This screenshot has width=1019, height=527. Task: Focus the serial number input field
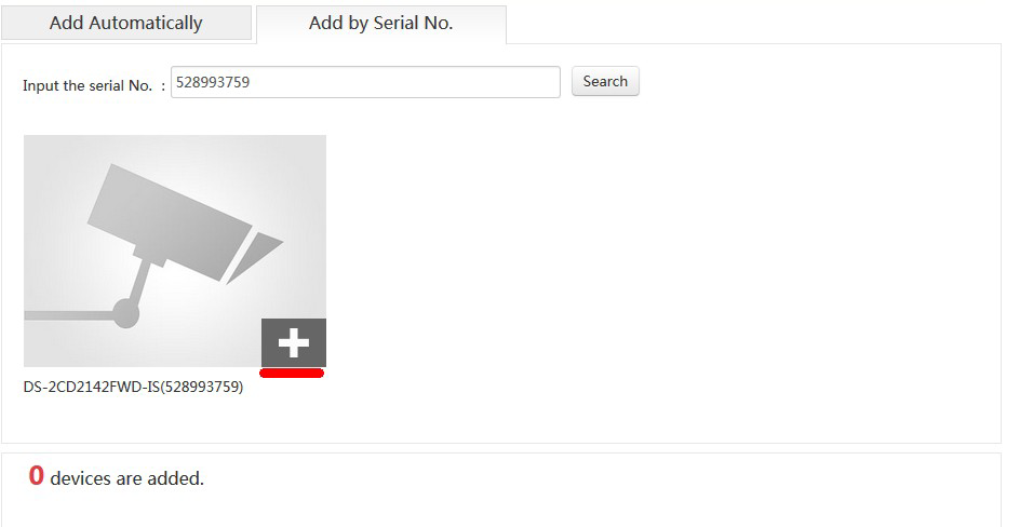[x=365, y=82]
